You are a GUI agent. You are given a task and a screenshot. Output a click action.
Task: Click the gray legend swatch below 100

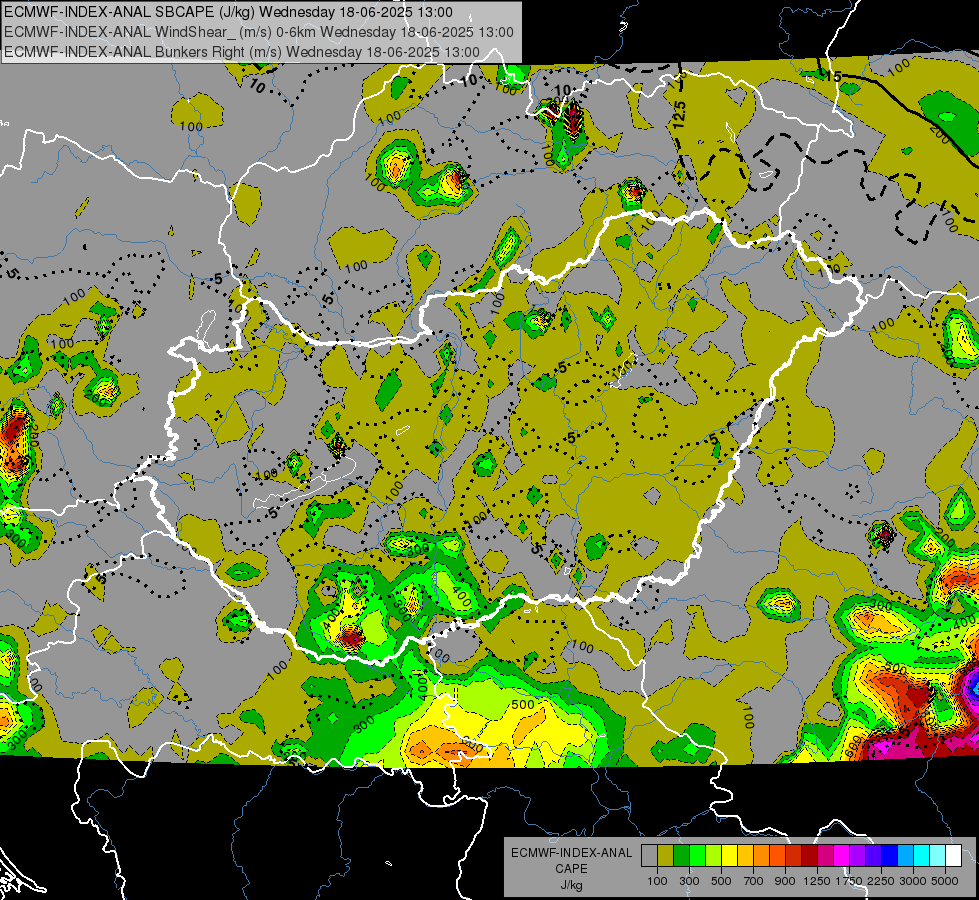pos(649,856)
